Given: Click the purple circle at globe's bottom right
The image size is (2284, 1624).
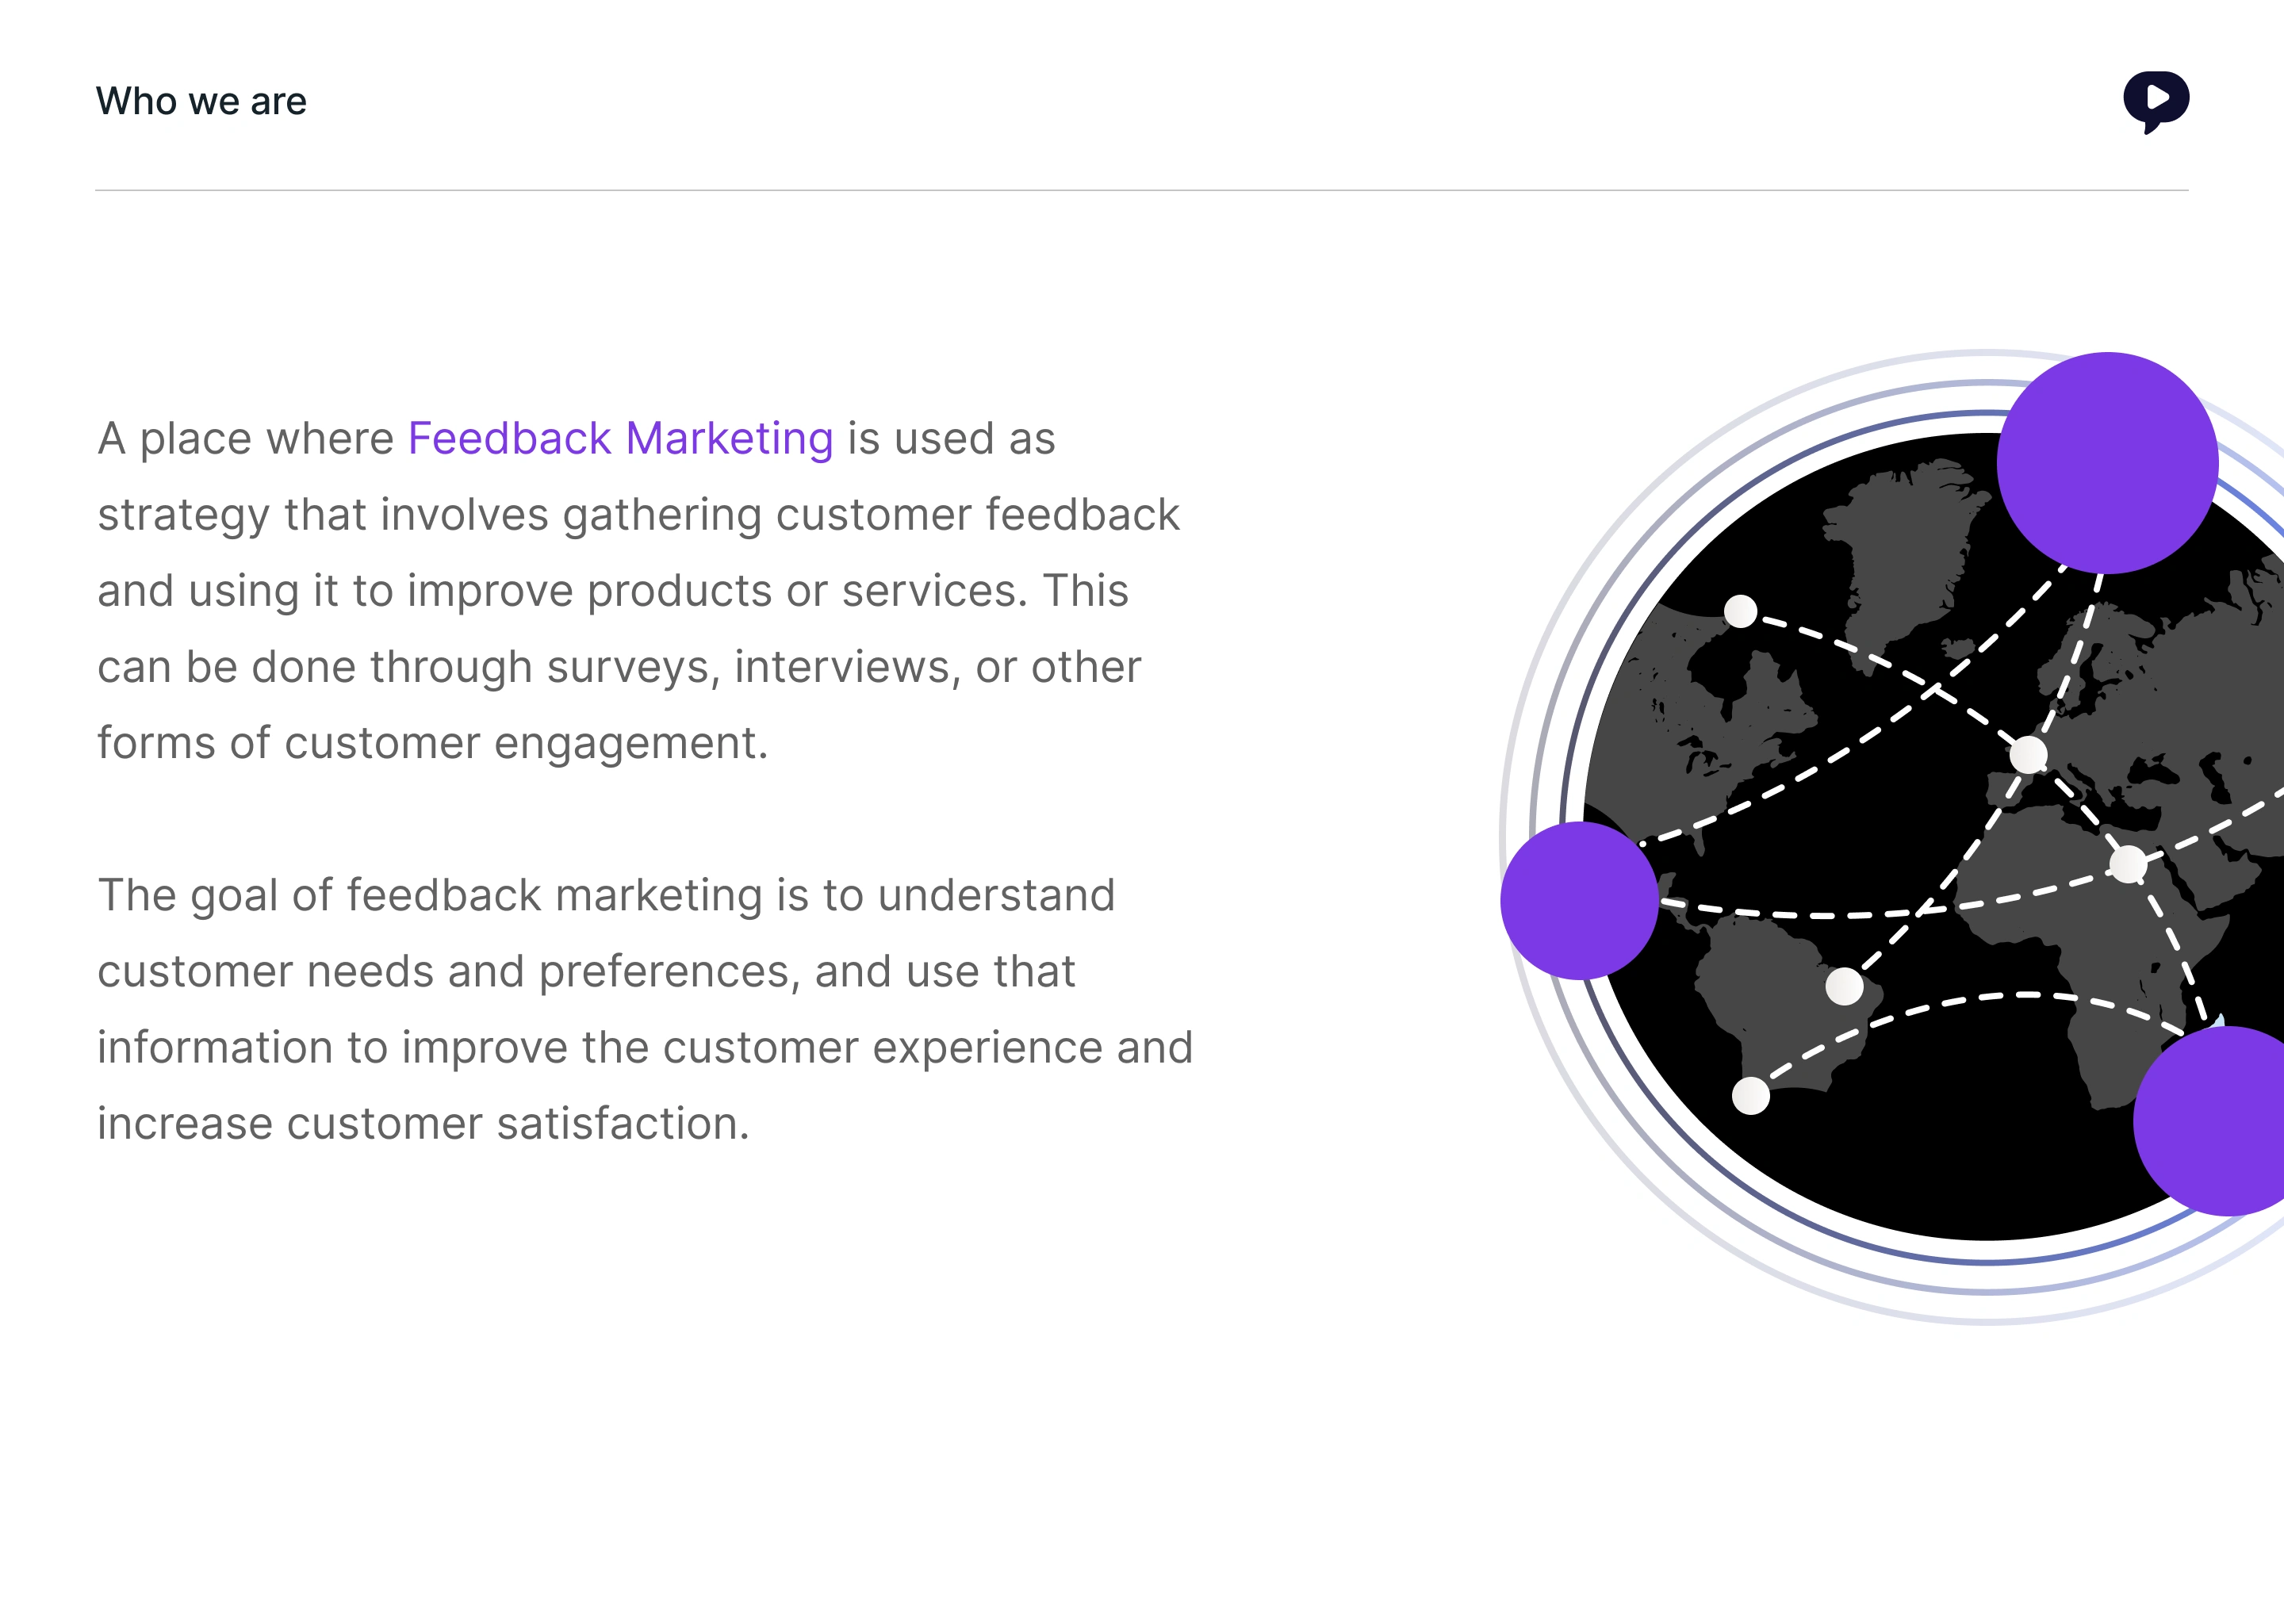Looking at the screenshot, I should (x=2225, y=1120).
